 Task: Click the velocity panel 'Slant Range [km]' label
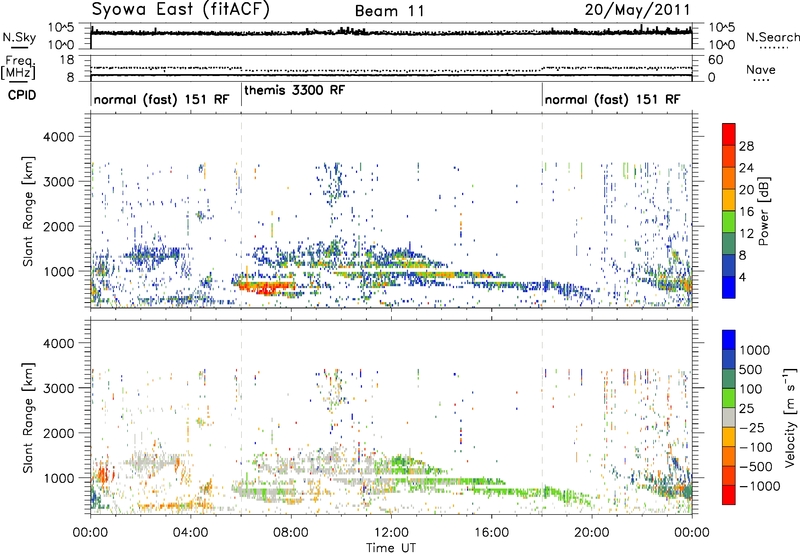(x=28, y=417)
